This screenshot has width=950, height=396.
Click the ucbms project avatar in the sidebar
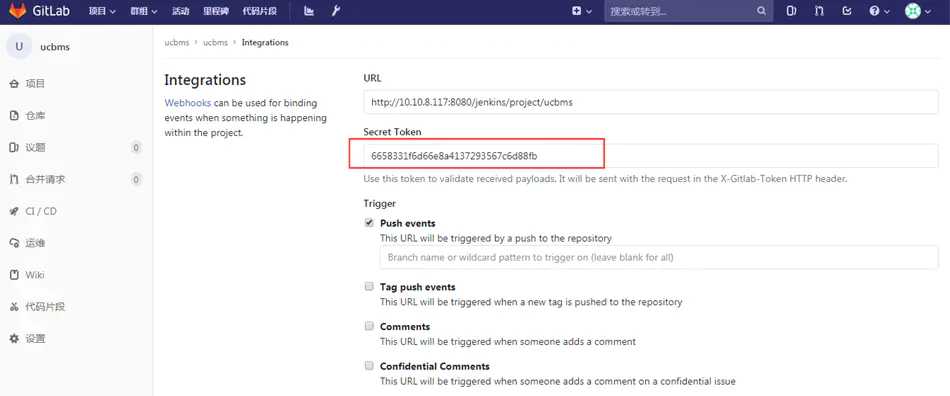point(19,47)
